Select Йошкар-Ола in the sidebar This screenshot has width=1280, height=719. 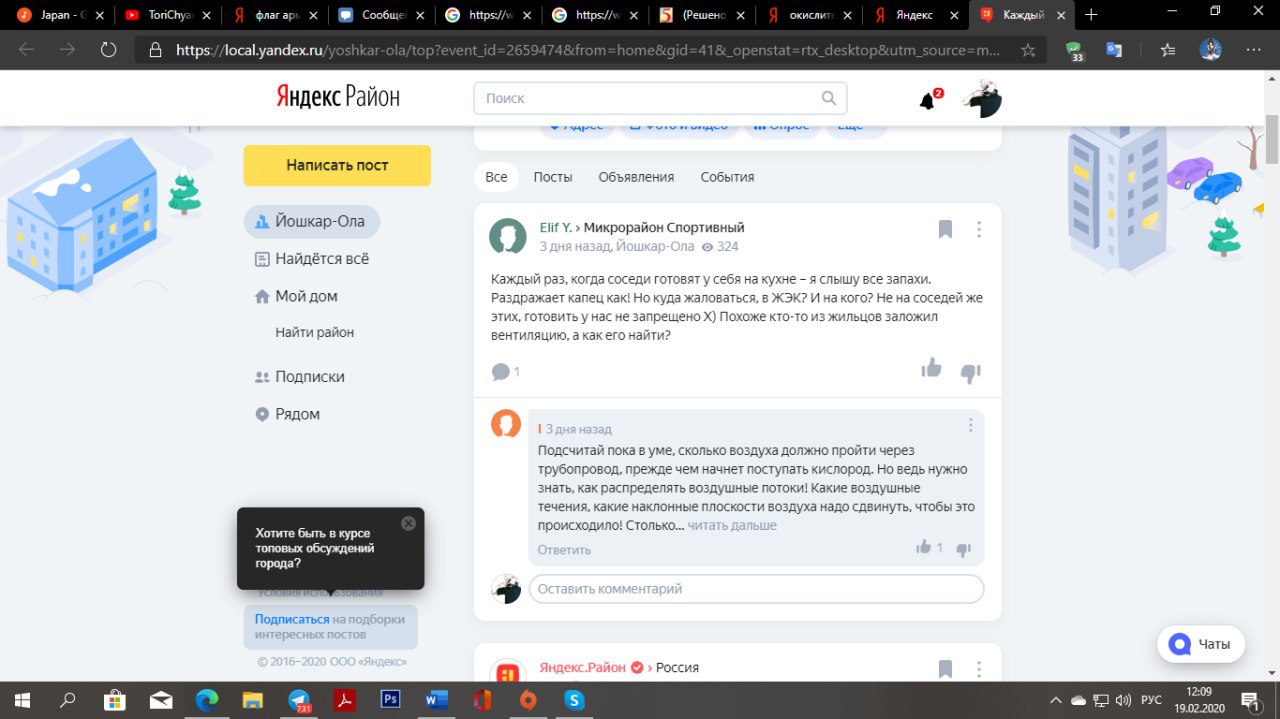tap(312, 221)
